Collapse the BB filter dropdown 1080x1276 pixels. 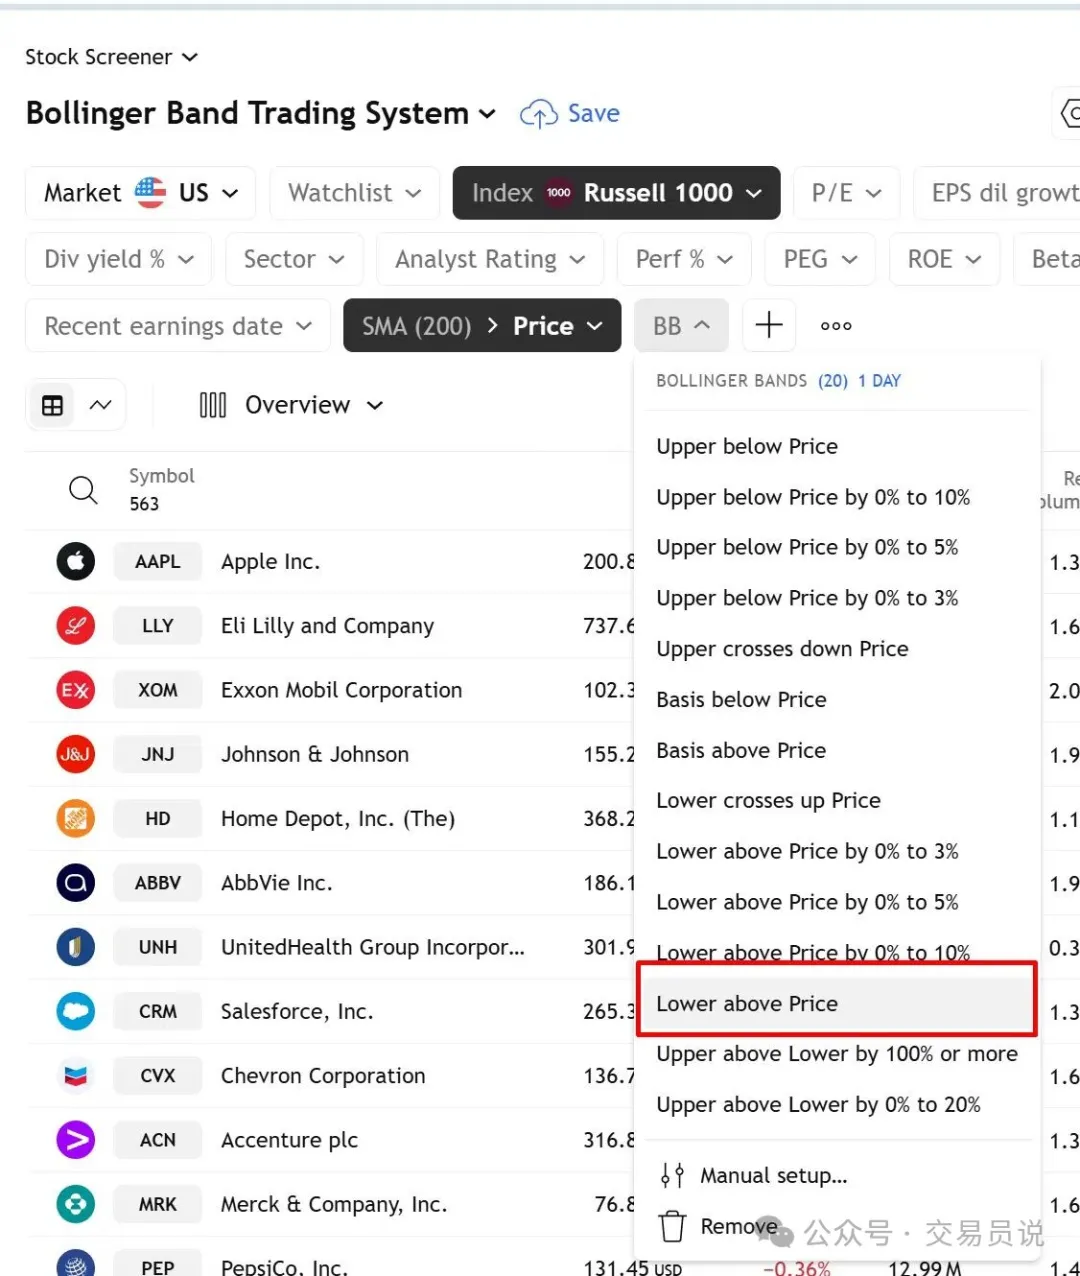click(681, 326)
